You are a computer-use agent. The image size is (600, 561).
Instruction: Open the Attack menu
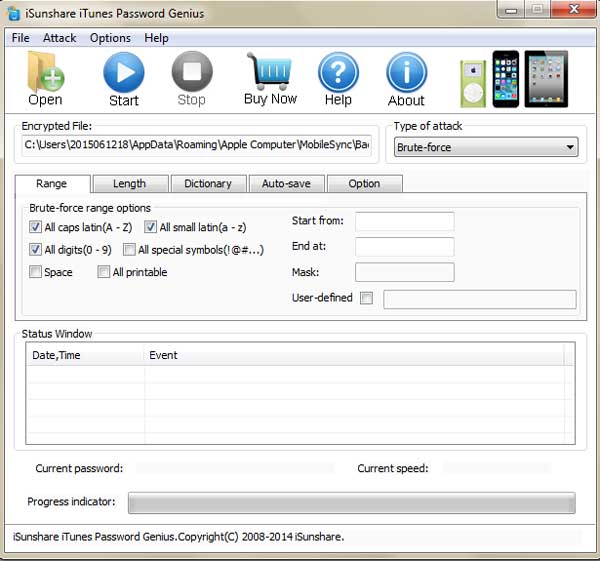click(x=59, y=38)
